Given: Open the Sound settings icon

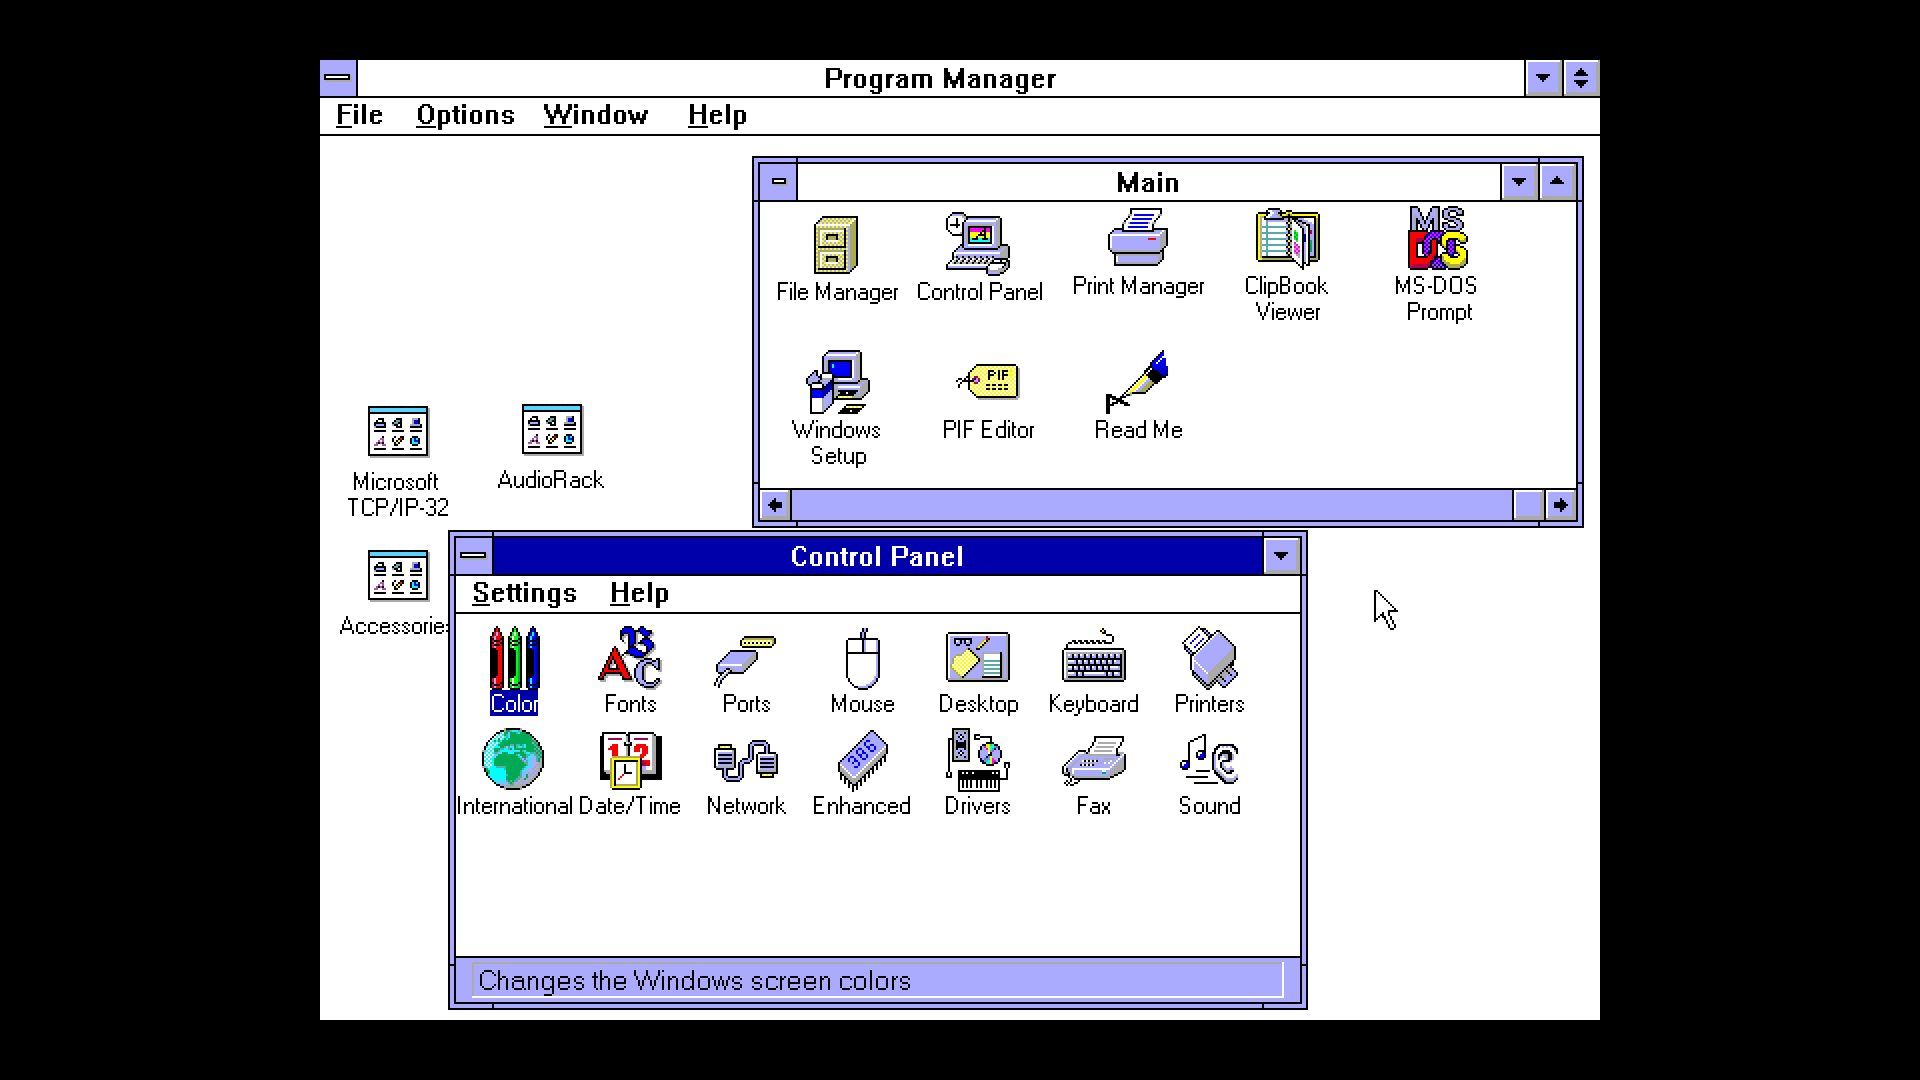Looking at the screenshot, I should click(x=1209, y=761).
